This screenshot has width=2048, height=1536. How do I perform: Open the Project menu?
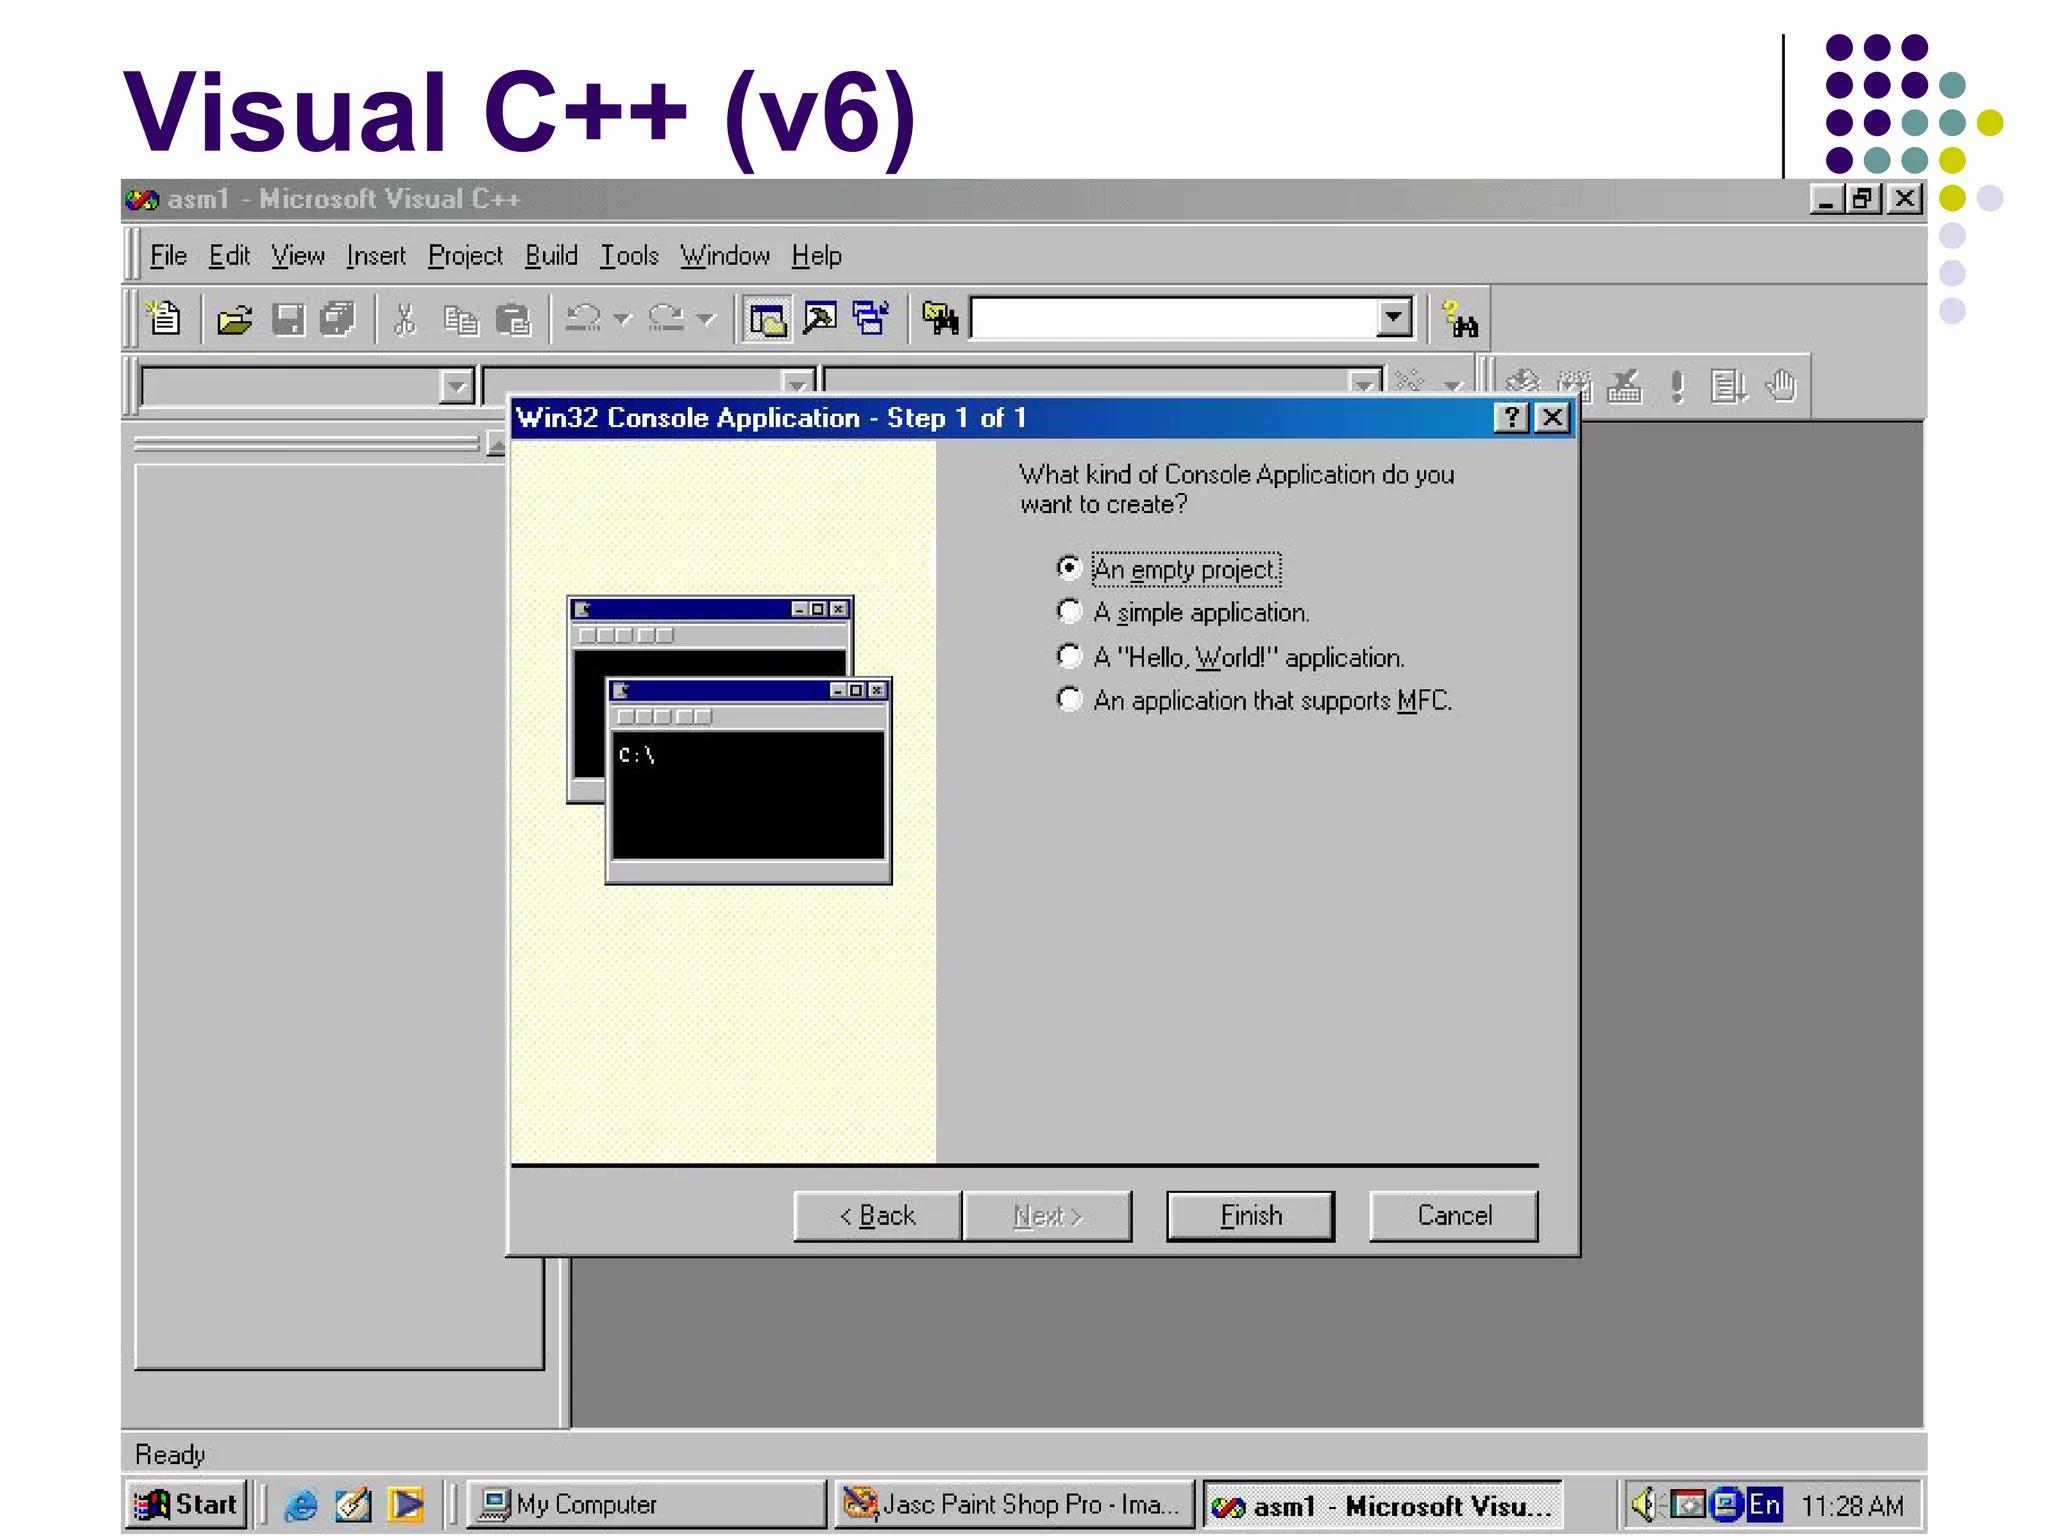coord(465,256)
